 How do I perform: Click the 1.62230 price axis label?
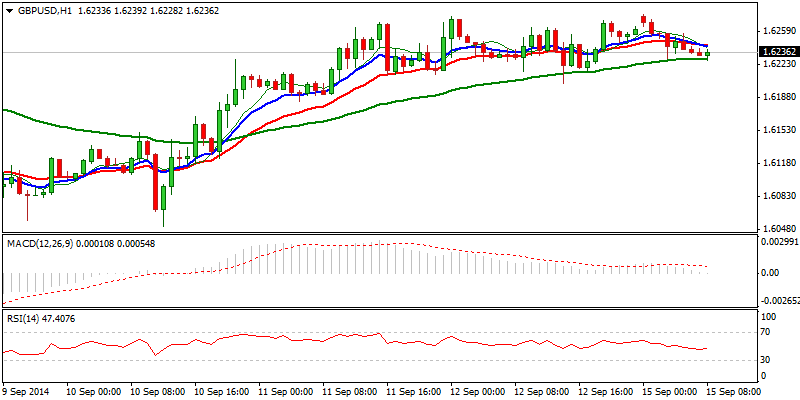tap(778, 64)
